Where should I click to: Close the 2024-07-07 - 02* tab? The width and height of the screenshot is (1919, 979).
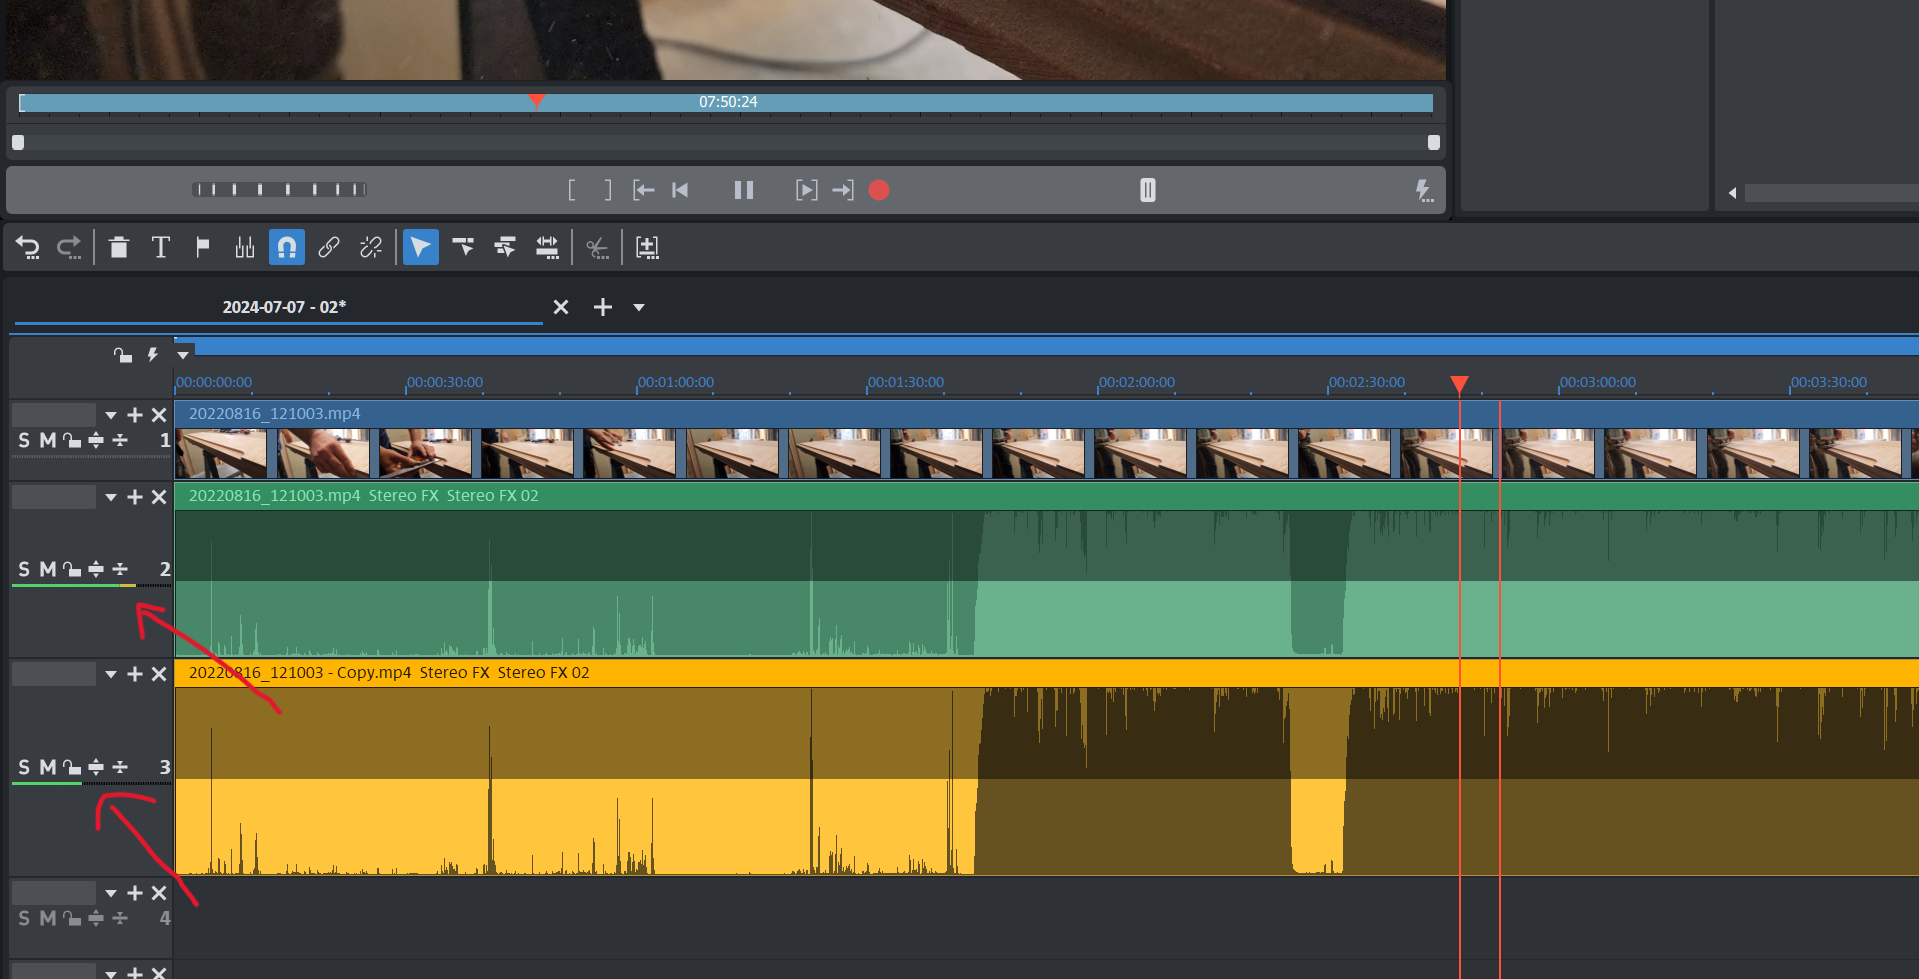[x=561, y=307]
